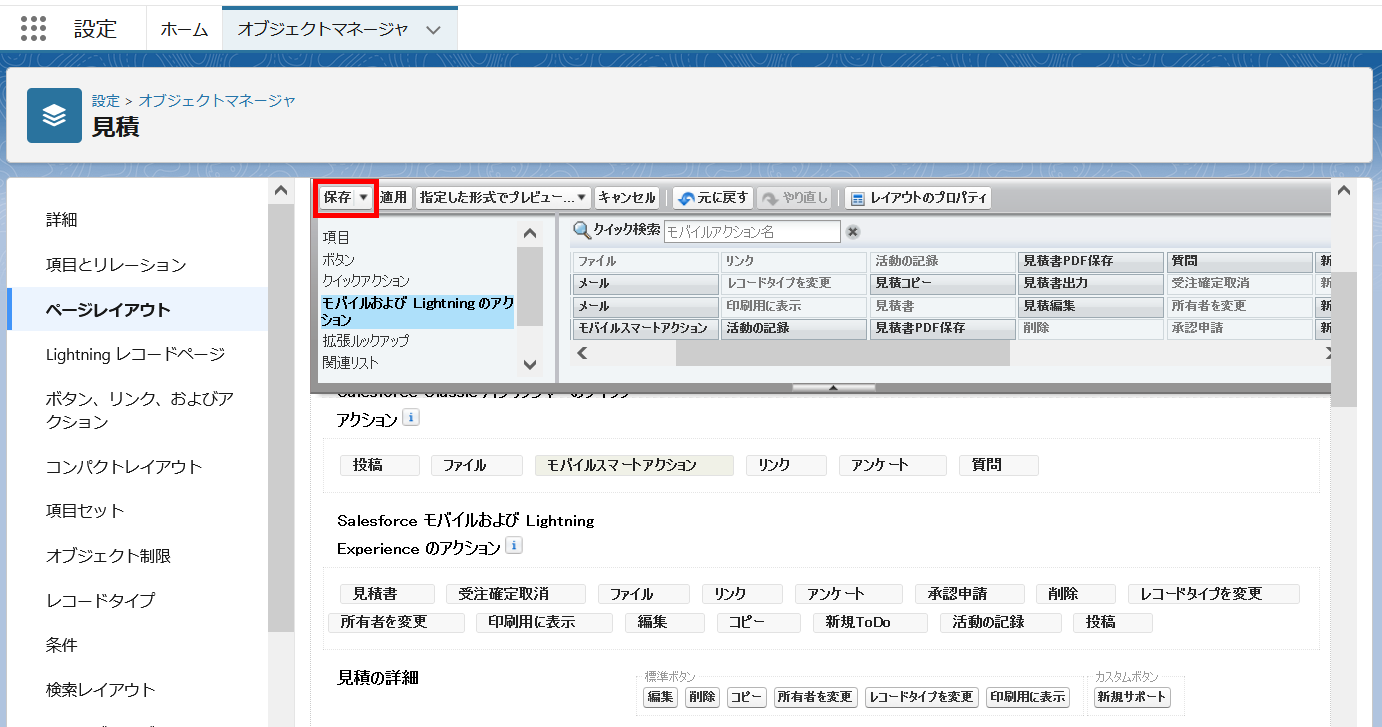
Task: Open the App Launcher grid icon
Action: (x=33, y=28)
